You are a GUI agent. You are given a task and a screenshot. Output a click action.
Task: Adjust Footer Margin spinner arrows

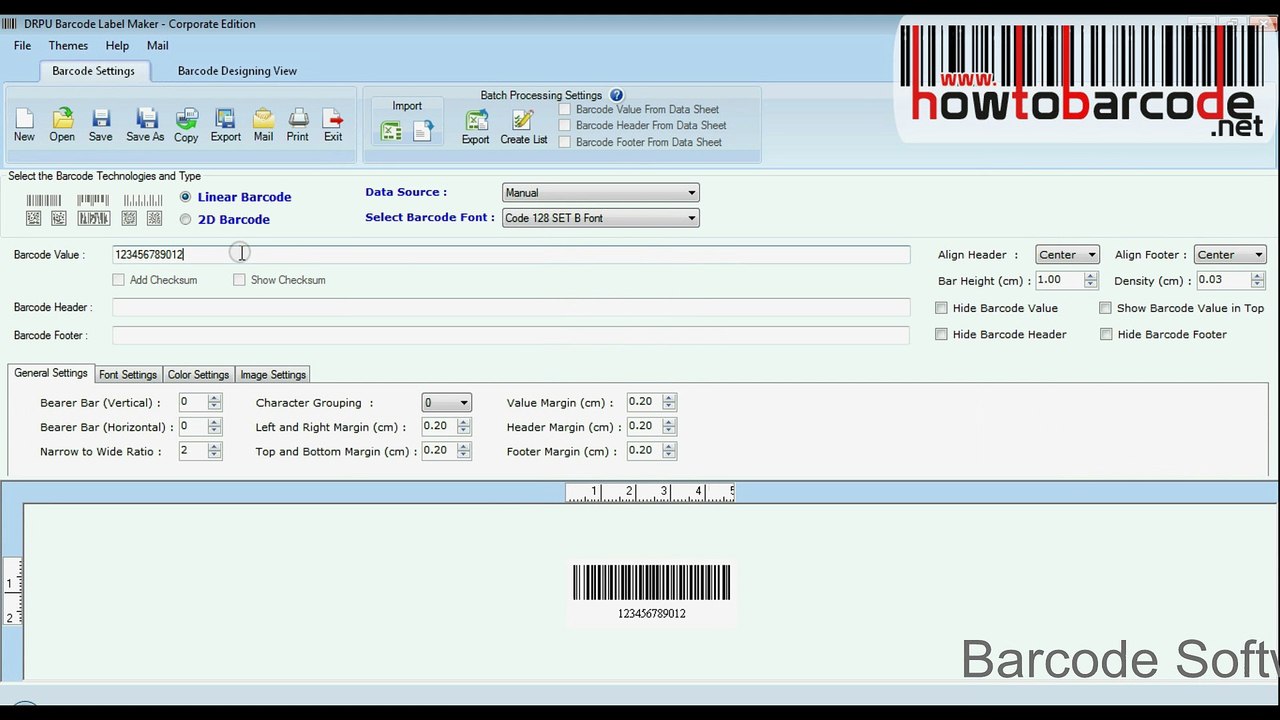[669, 451]
